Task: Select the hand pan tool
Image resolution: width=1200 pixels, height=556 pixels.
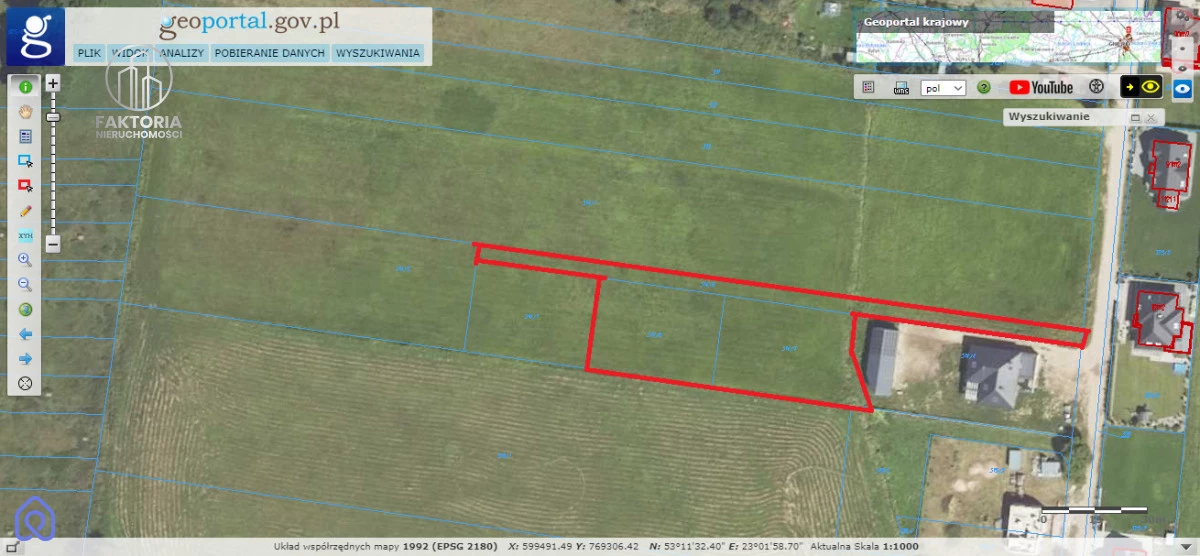Action: [25, 111]
